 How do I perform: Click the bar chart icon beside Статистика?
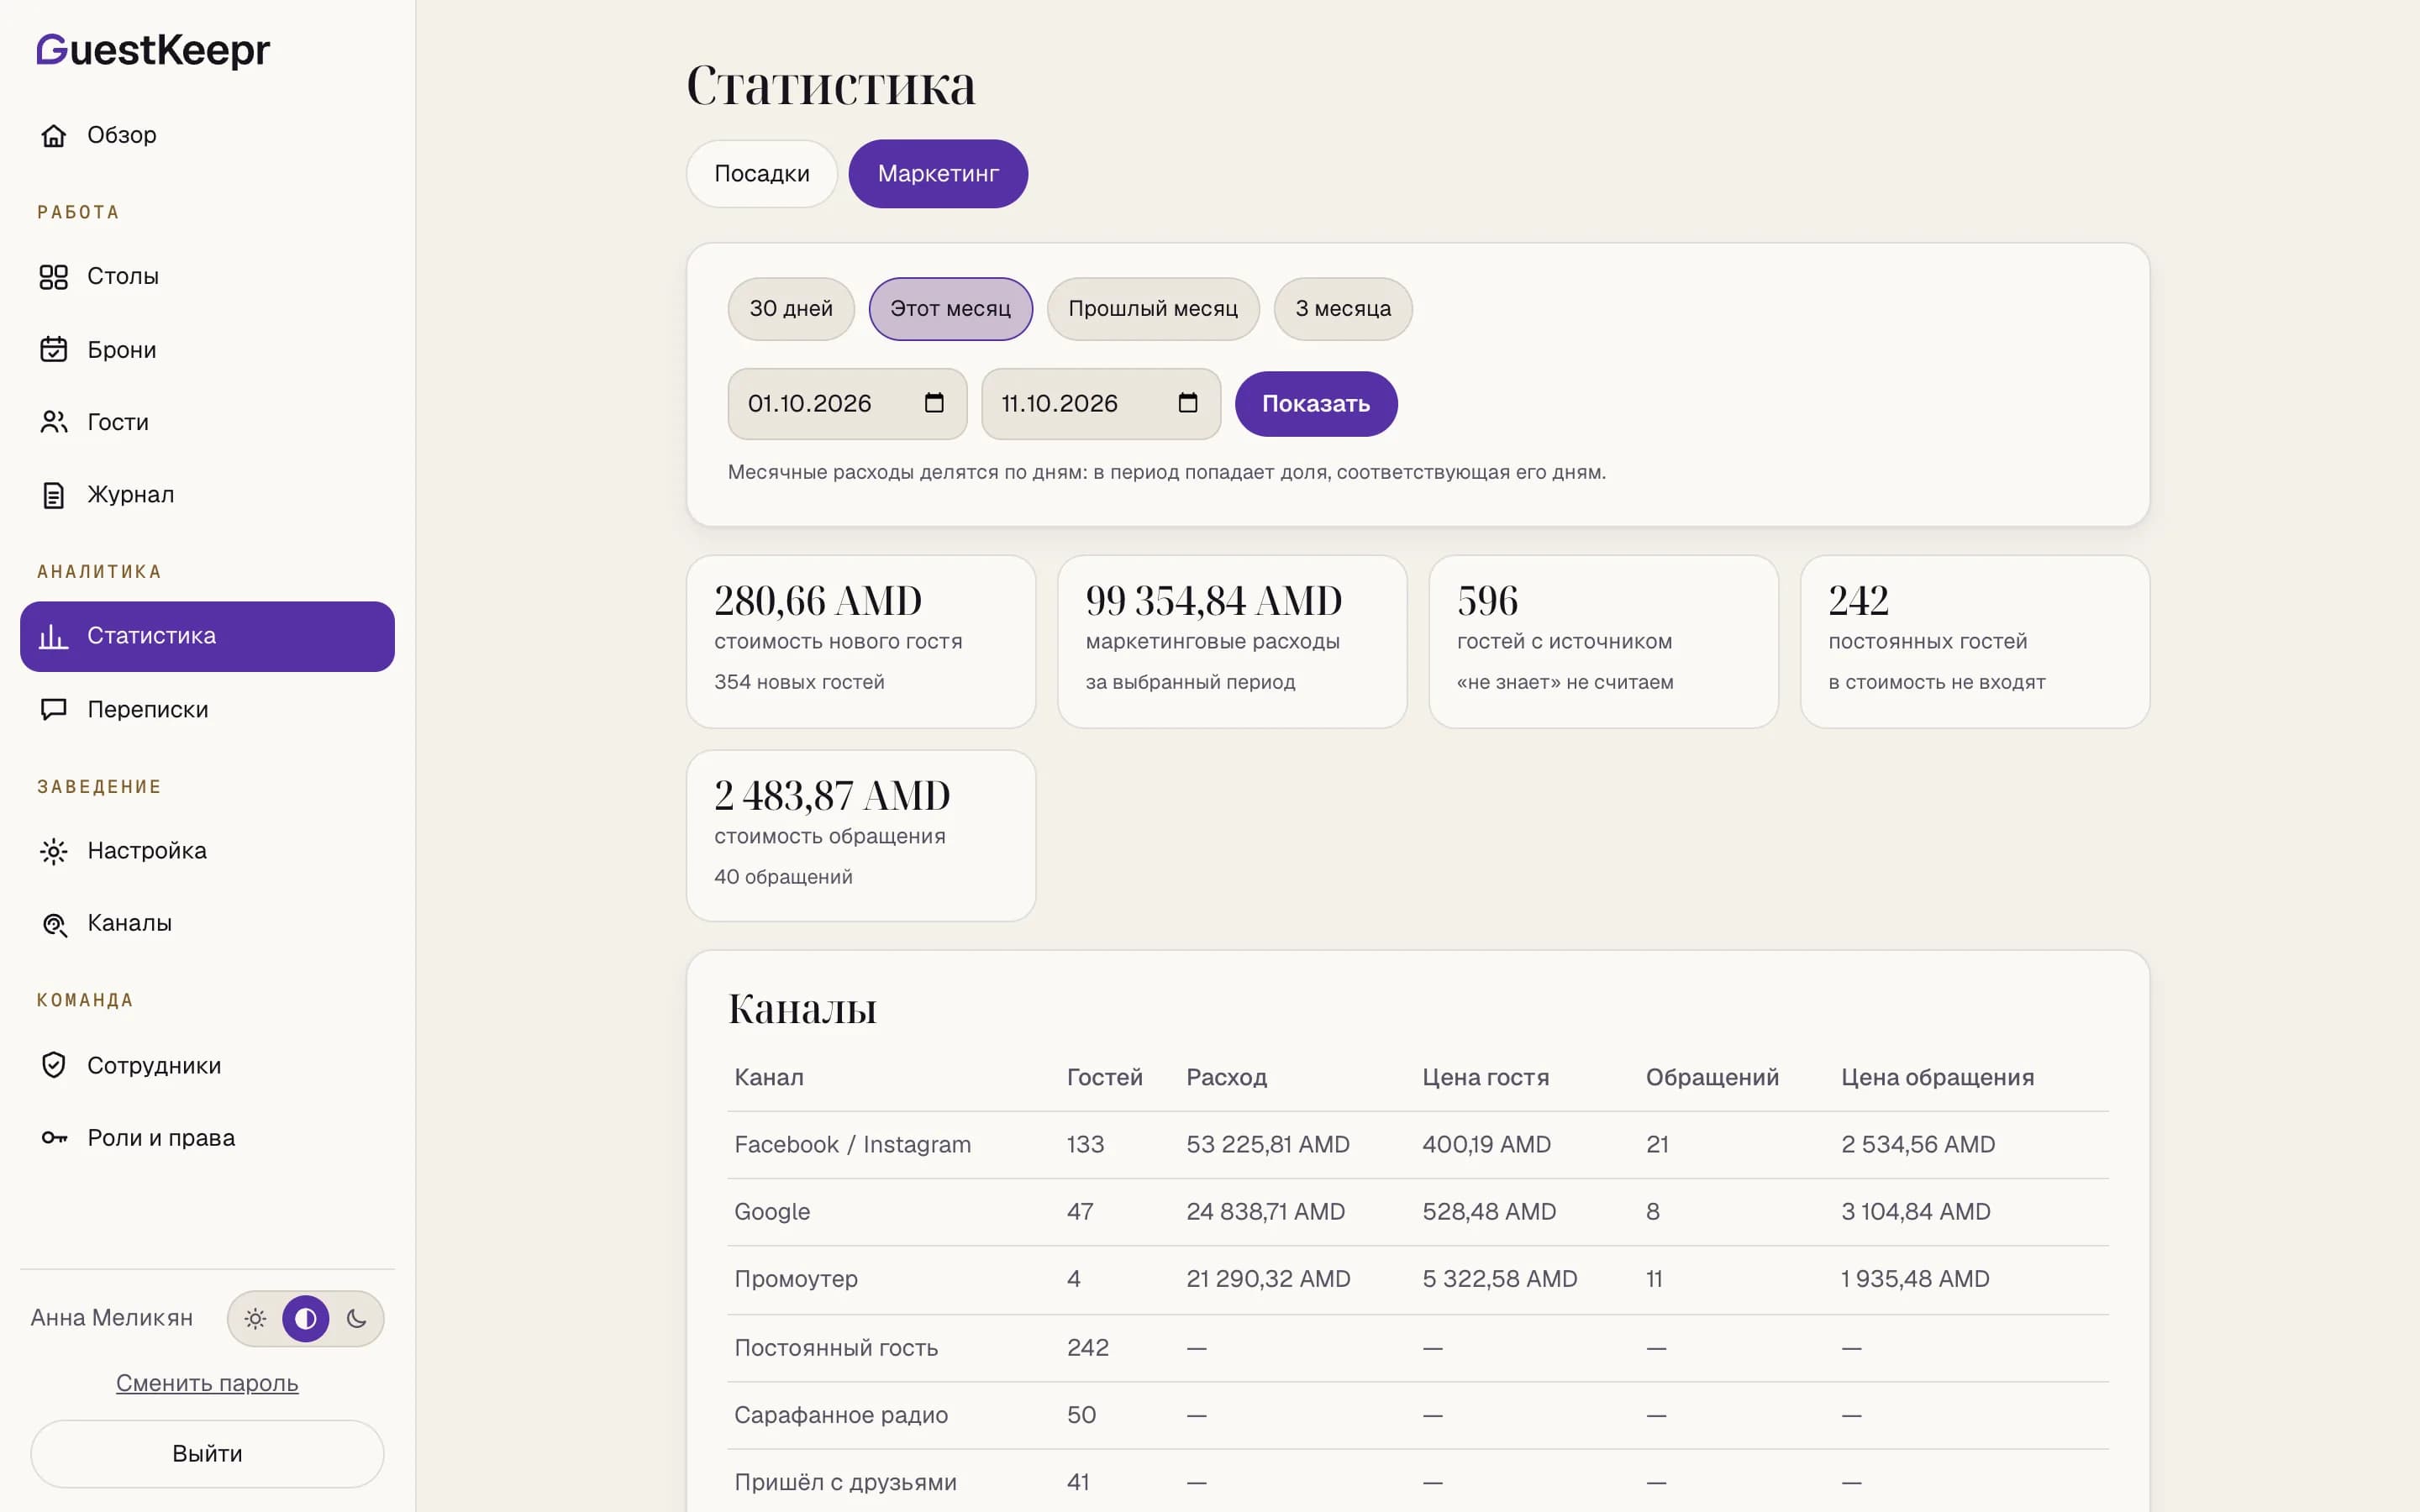54,636
